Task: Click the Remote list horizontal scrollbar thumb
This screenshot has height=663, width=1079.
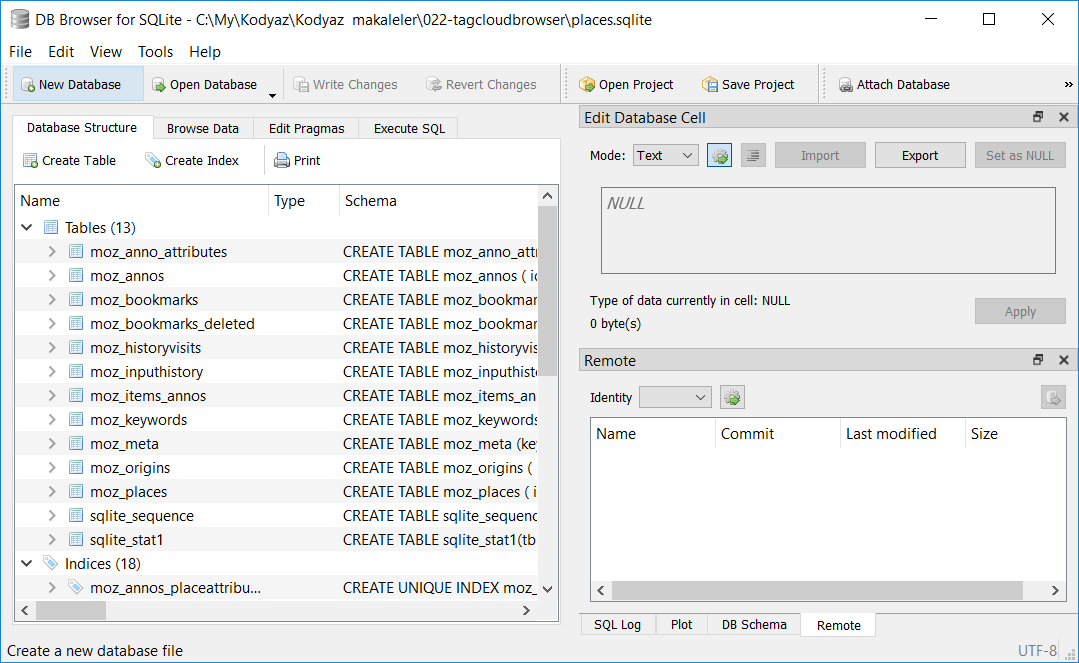Action: point(817,590)
